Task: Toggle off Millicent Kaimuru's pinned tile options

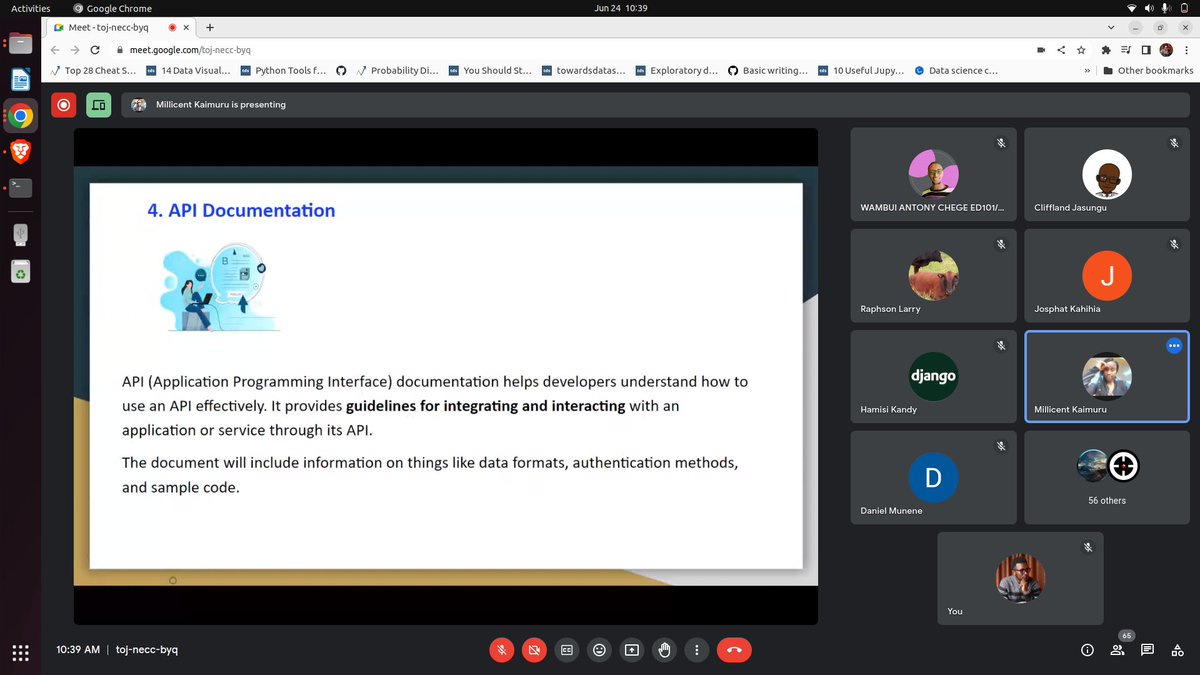Action: click(x=1174, y=345)
